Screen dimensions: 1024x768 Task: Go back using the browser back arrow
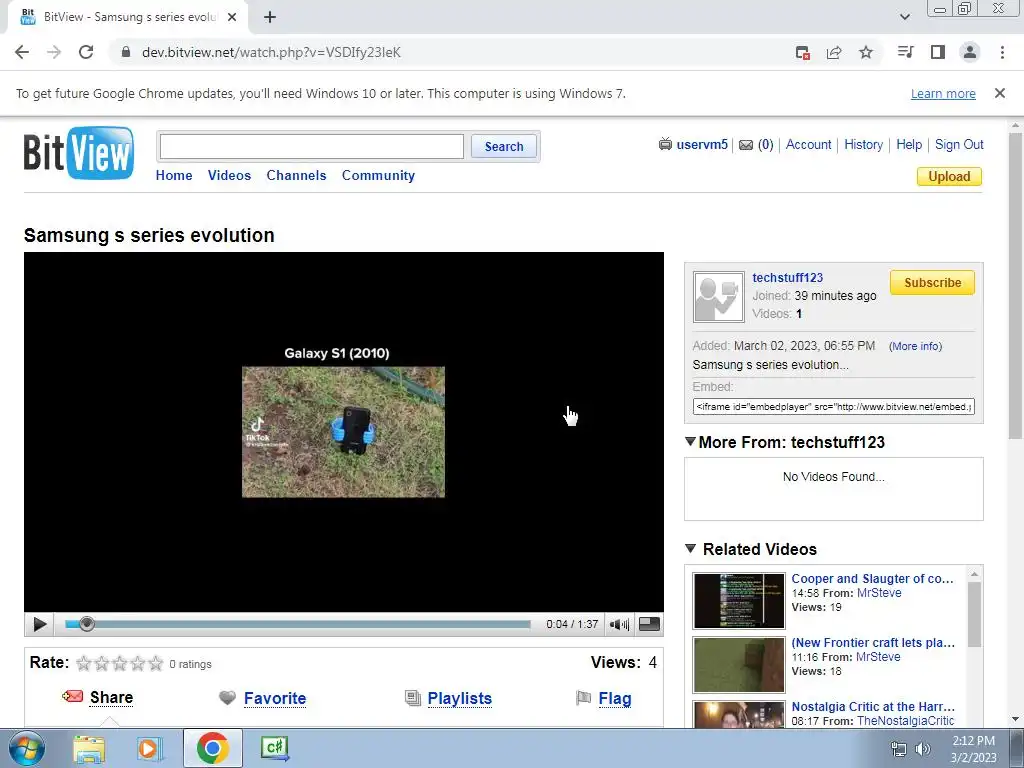pos(22,52)
